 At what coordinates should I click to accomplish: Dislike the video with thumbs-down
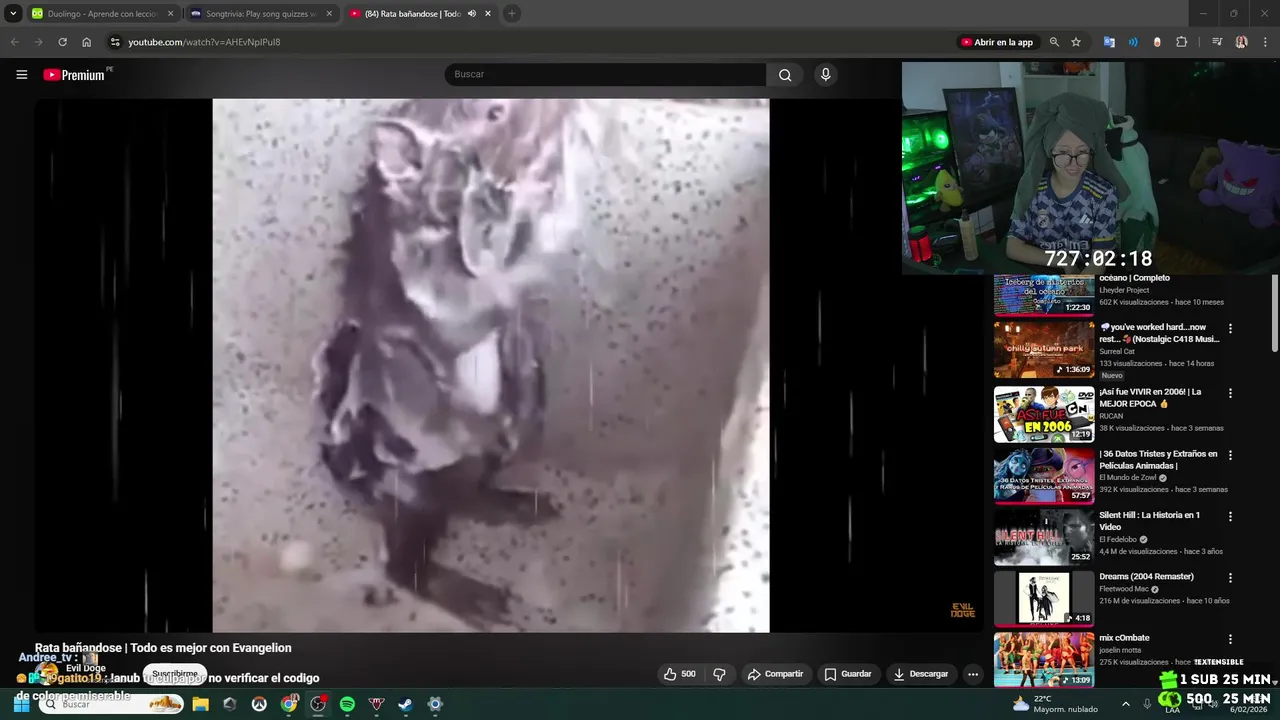(719, 674)
